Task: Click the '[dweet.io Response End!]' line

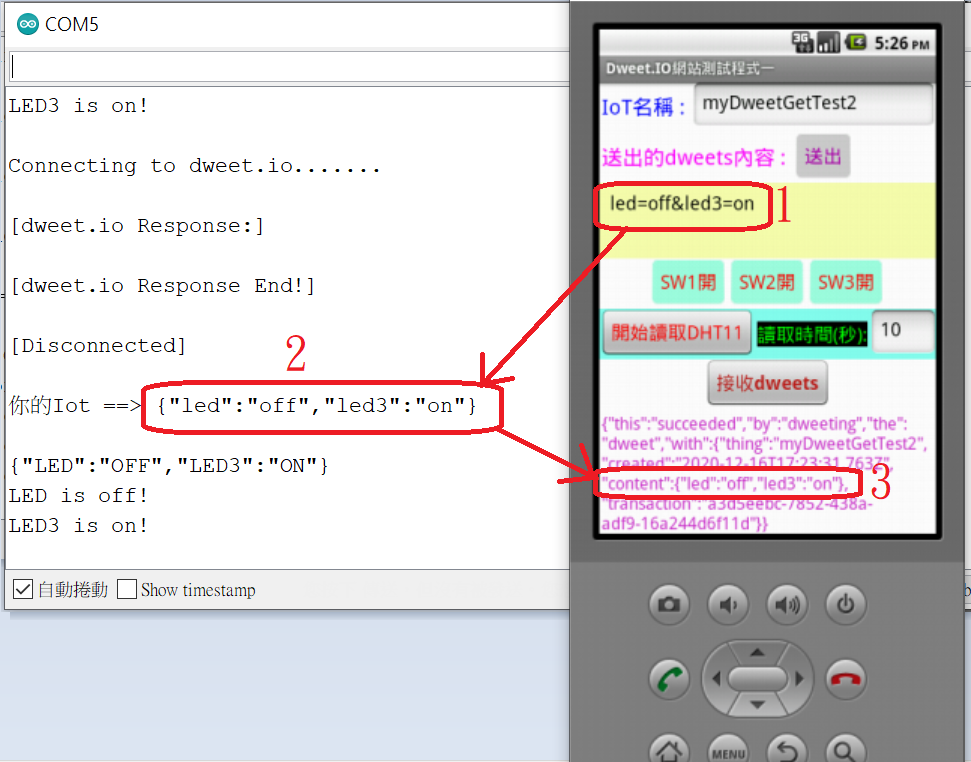Action: (164, 286)
